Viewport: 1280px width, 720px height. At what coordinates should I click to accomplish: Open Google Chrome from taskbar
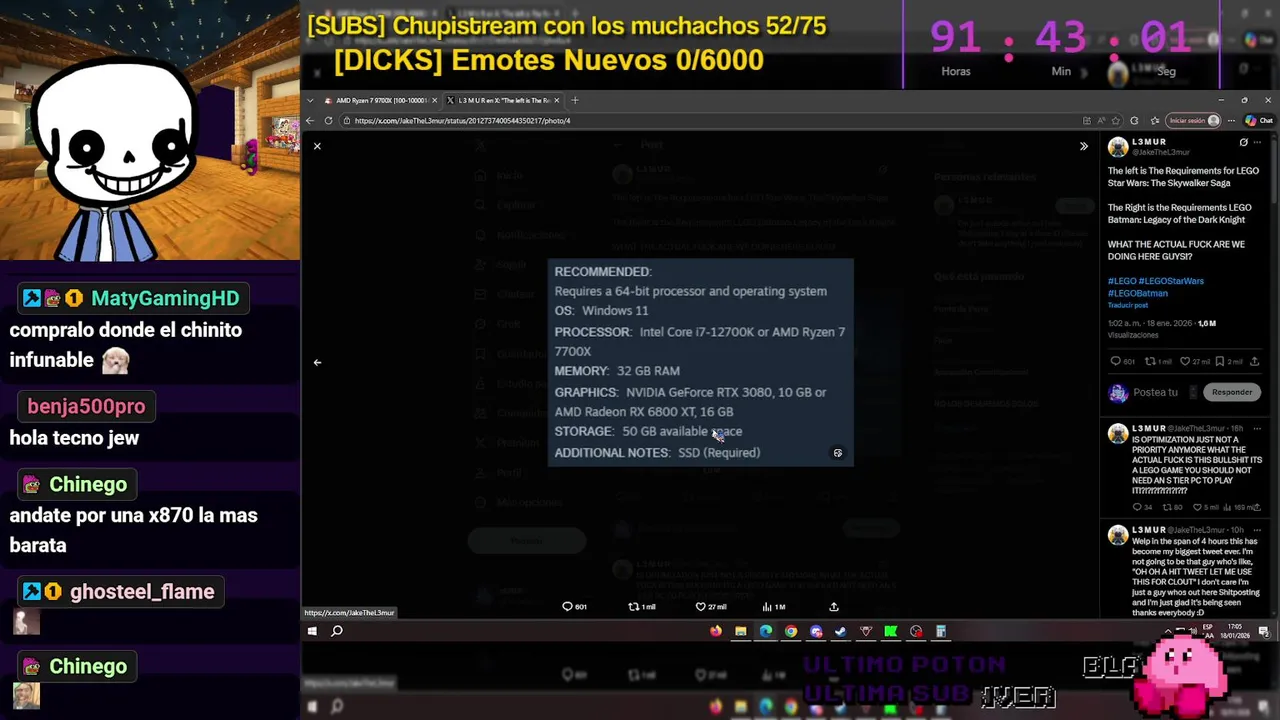pos(791,631)
